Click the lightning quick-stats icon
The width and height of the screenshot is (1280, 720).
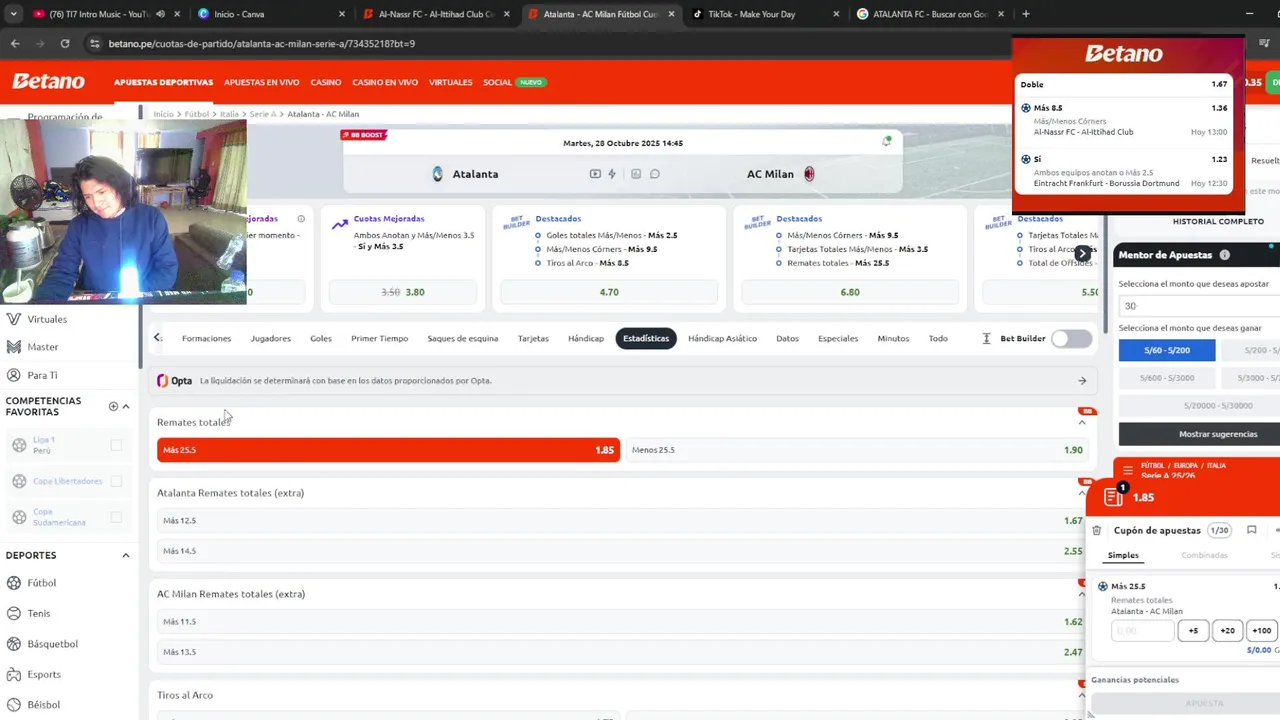click(612, 174)
